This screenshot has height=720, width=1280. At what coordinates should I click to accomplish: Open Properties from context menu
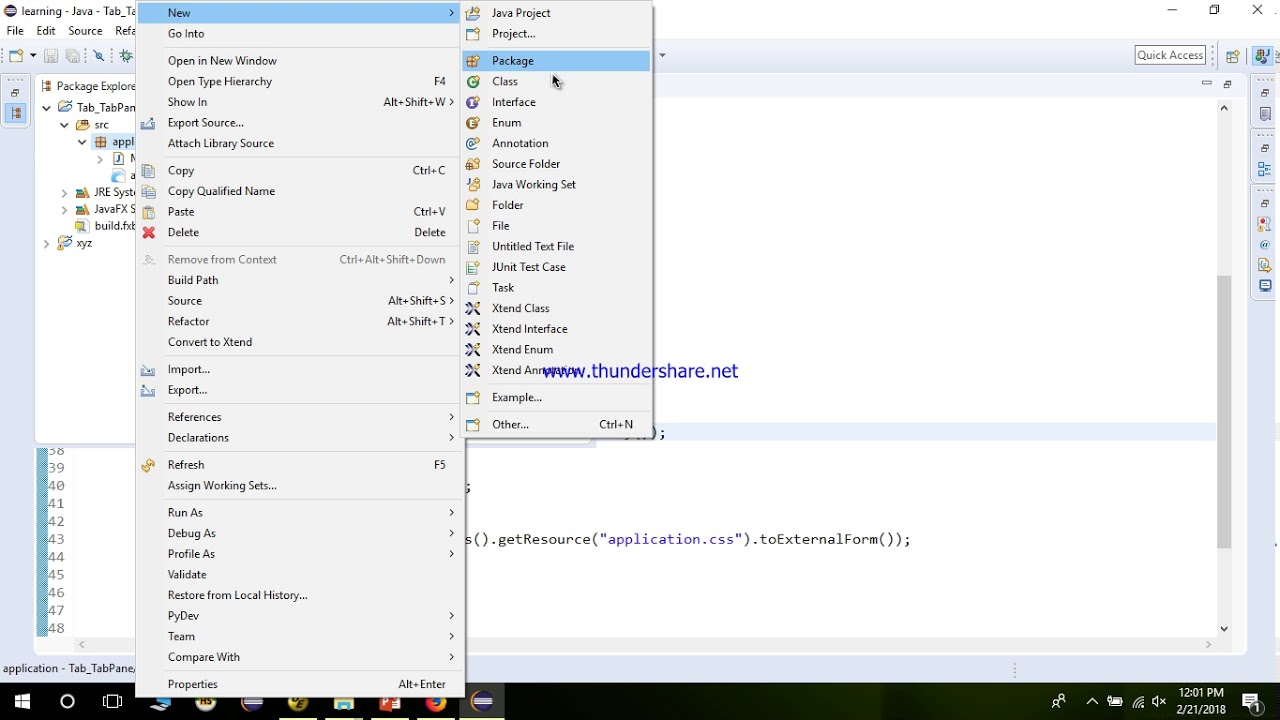click(x=299, y=685)
